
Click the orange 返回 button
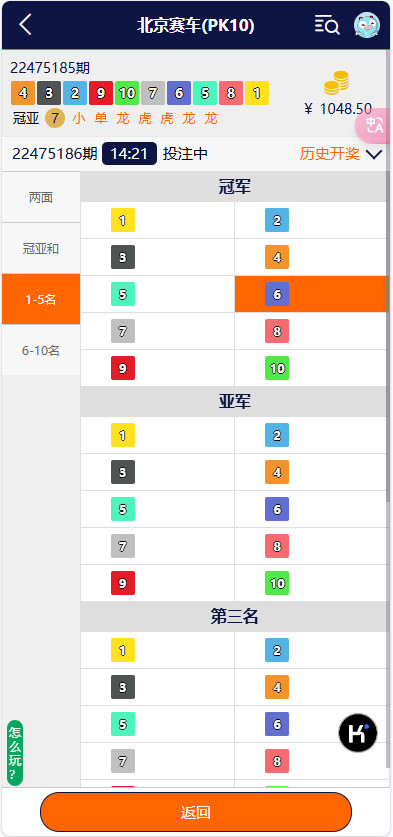pos(196,812)
